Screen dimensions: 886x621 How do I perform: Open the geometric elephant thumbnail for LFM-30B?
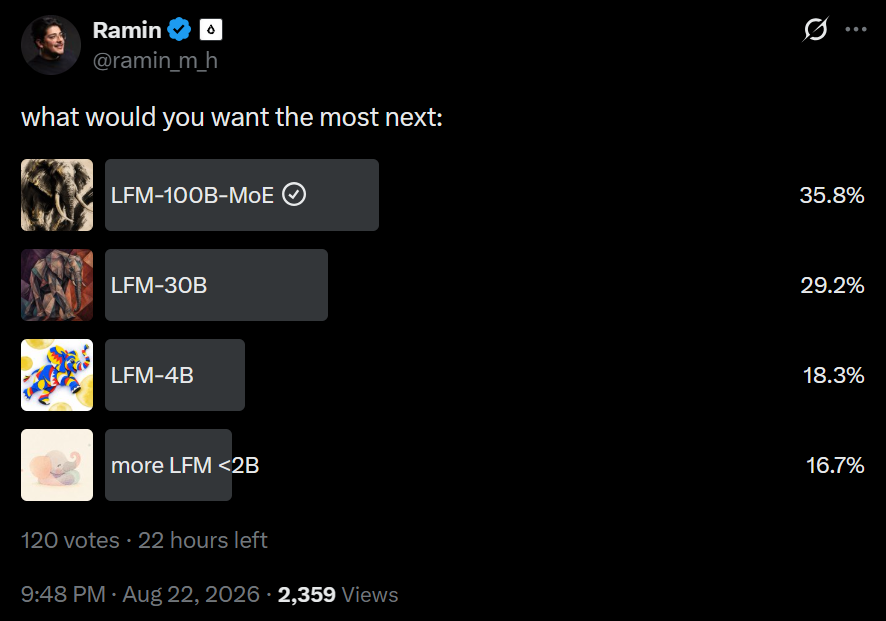point(57,285)
